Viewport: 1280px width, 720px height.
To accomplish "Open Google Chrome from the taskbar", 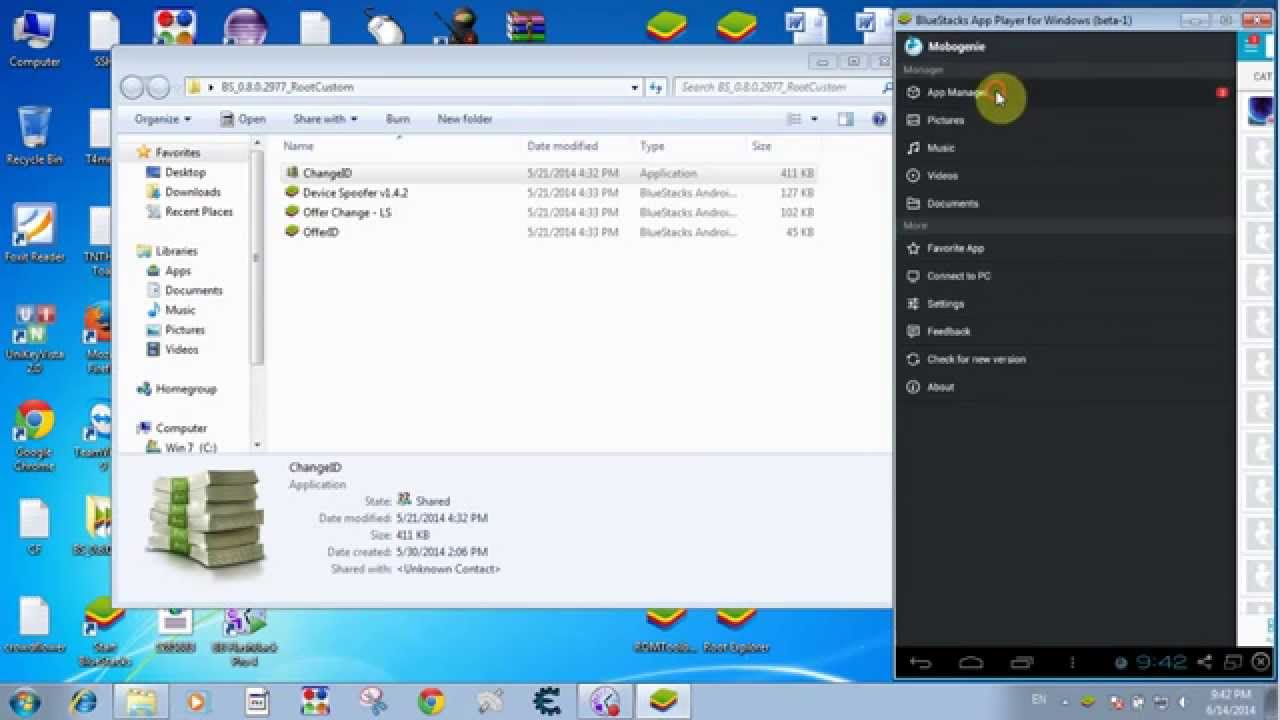I will tap(431, 700).
